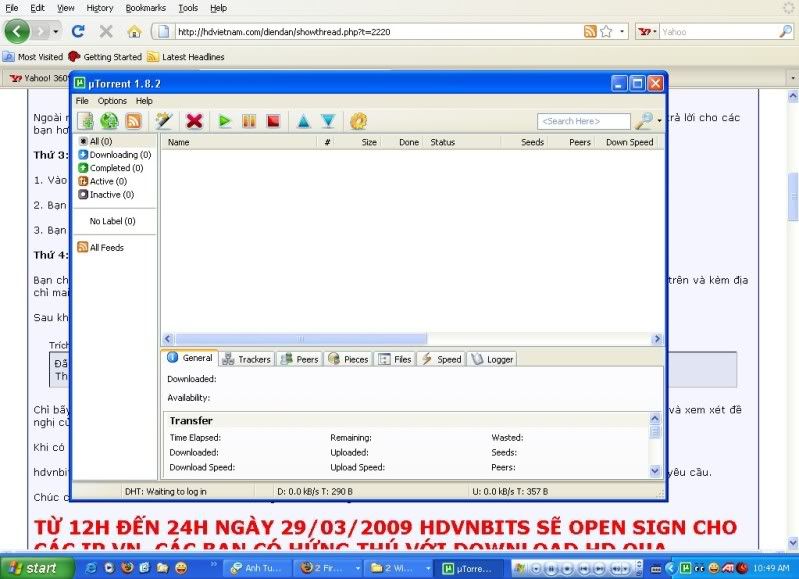Viewport: 799px width, 579px height.
Task: Click the Yahoo search box in Firefox
Action: 718,32
